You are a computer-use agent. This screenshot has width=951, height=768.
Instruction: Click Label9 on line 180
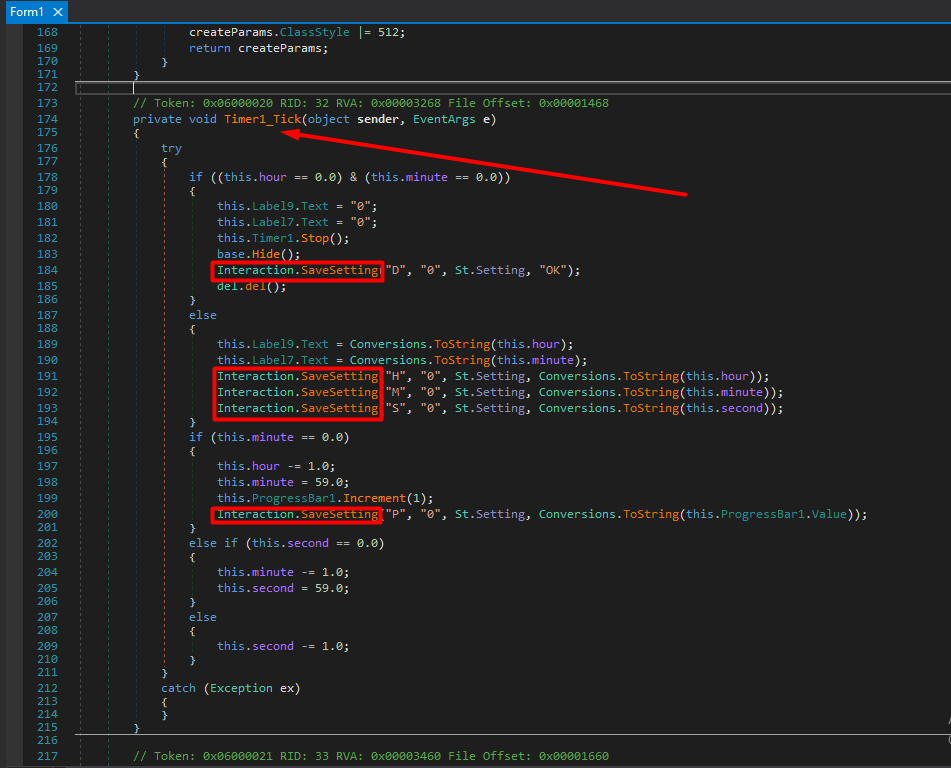272,206
